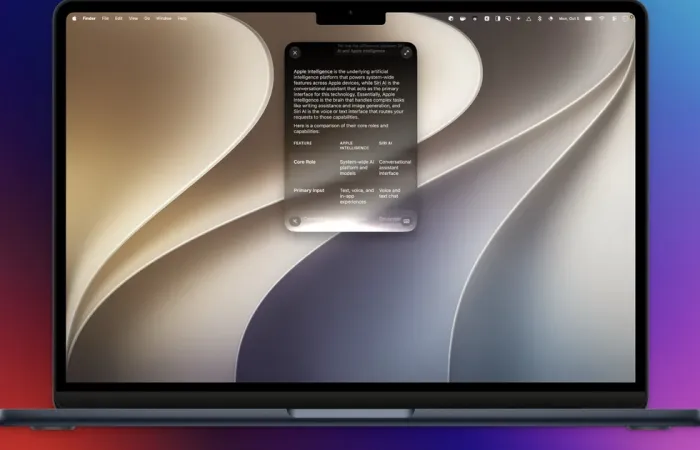The width and height of the screenshot is (700, 450).
Task: Click the "Primary Input" row label
Action: point(309,191)
